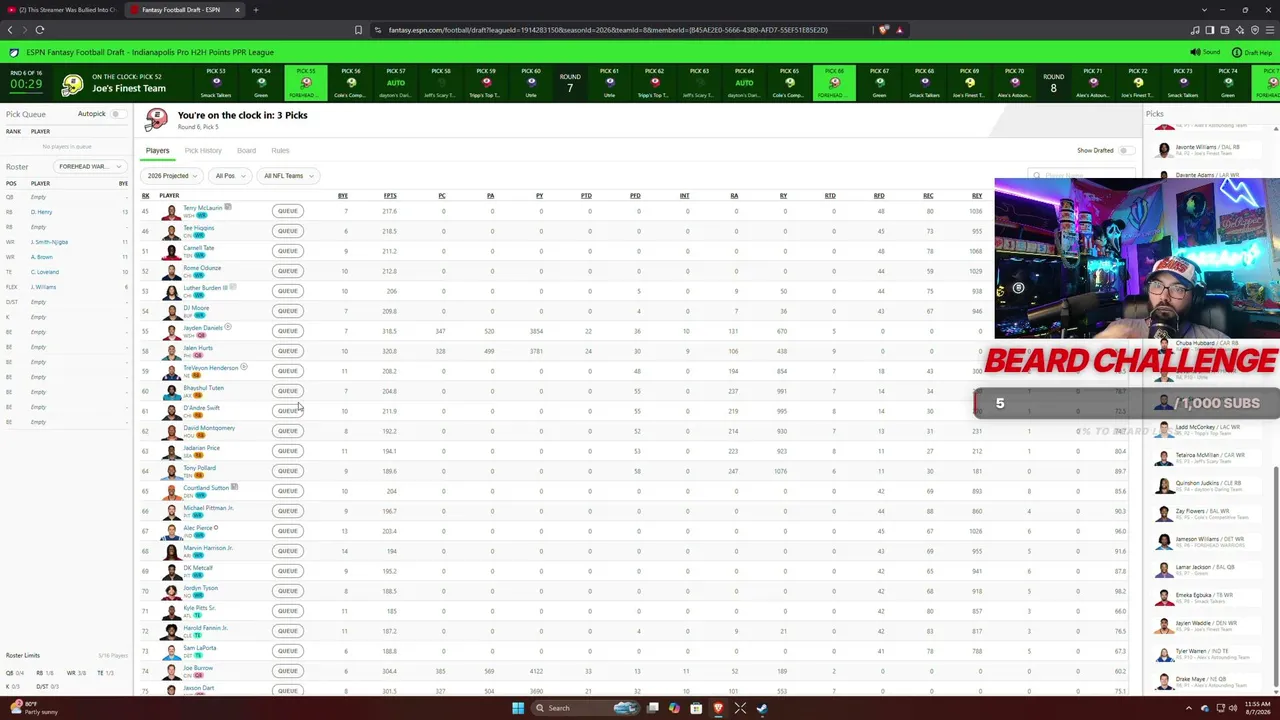
Task: Click D. Henry in the roster list
Action: (41, 212)
